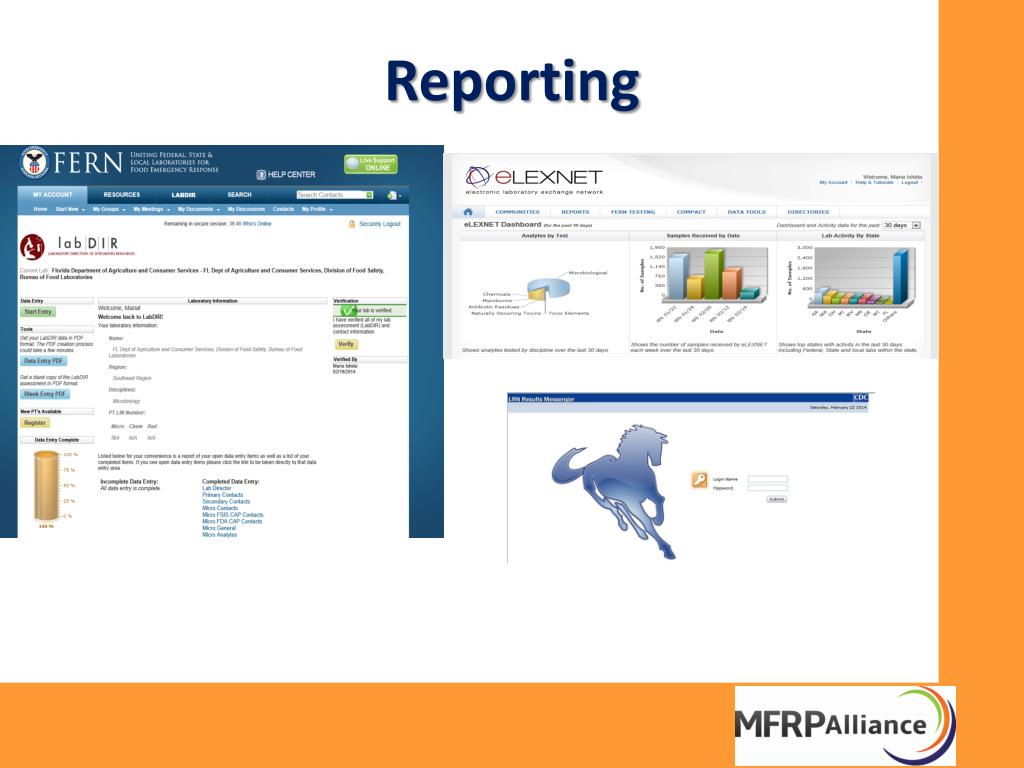Go to the eLEXNET home icon tab

[468, 212]
